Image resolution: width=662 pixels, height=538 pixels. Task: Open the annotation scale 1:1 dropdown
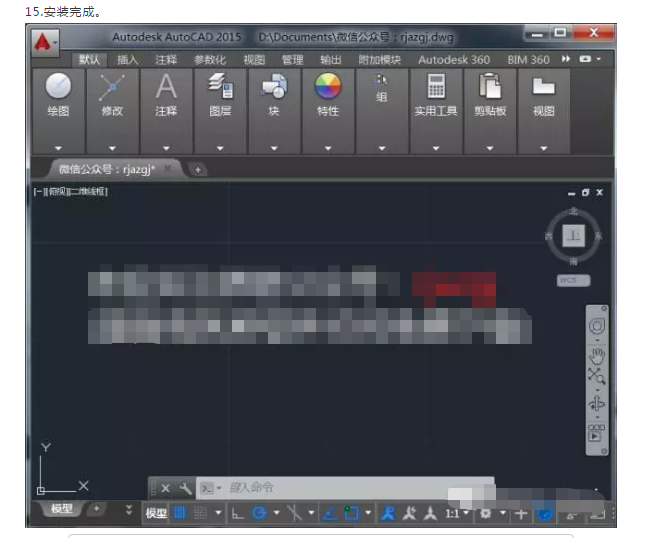pos(457,513)
